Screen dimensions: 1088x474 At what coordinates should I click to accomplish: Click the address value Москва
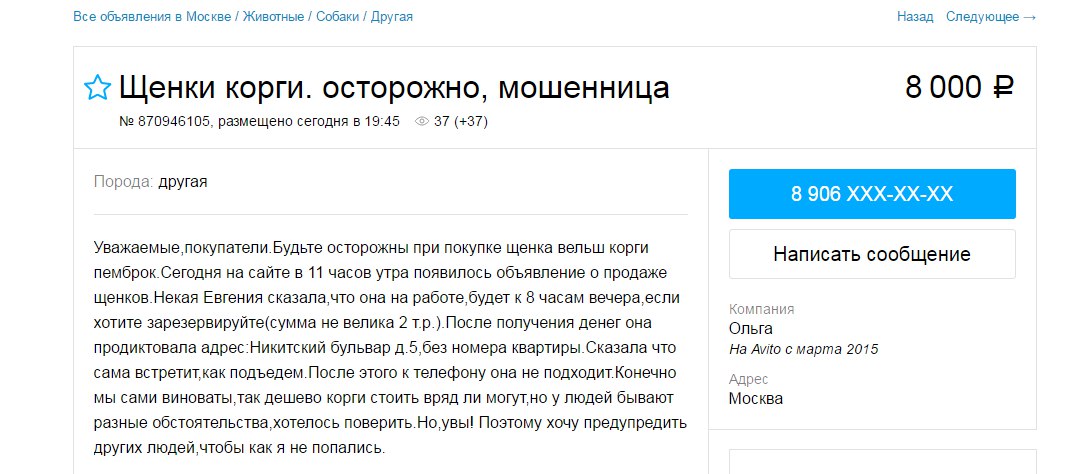[756, 398]
